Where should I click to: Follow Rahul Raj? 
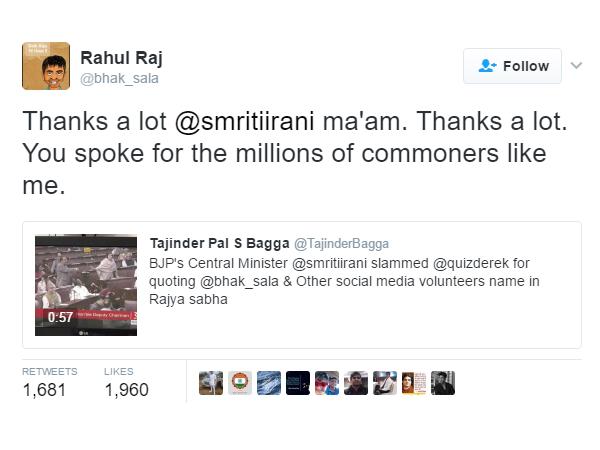point(512,66)
